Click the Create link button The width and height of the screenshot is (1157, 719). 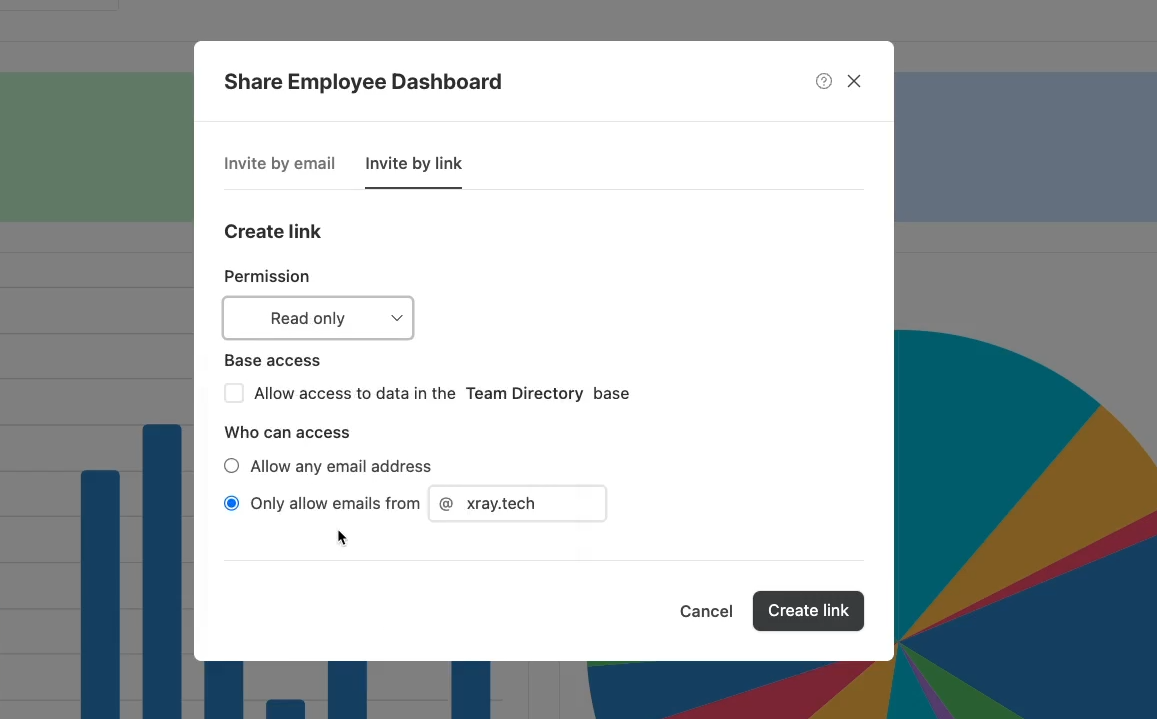[x=808, y=610]
